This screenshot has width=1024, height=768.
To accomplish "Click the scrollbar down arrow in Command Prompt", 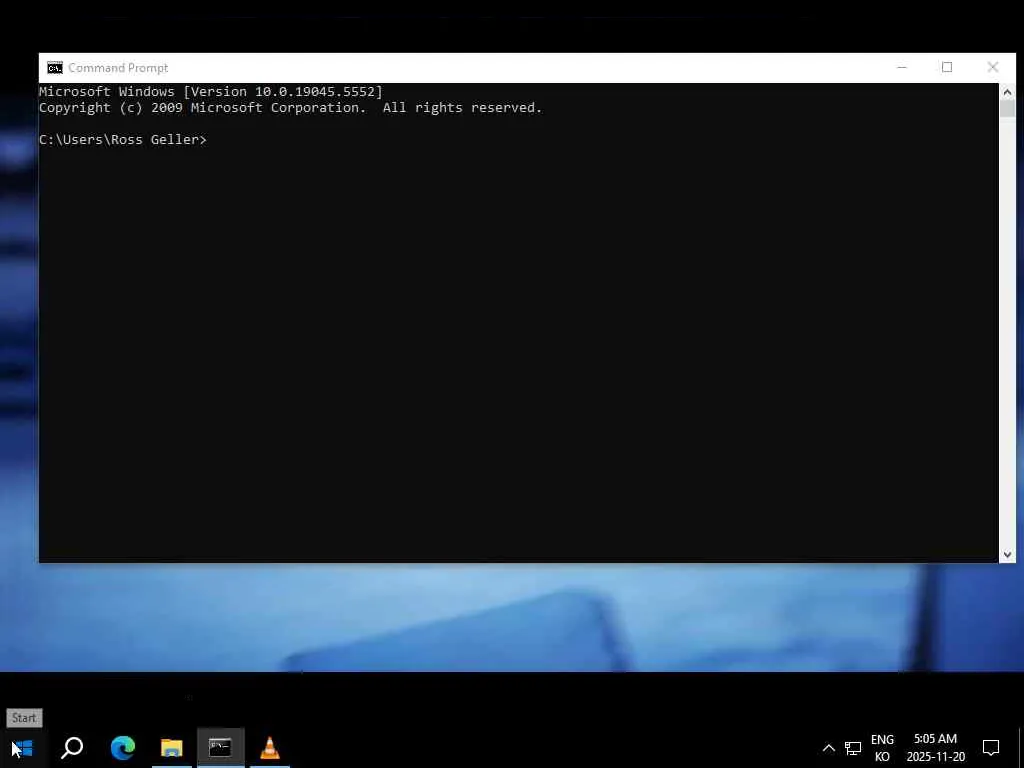I will click(1007, 554).
